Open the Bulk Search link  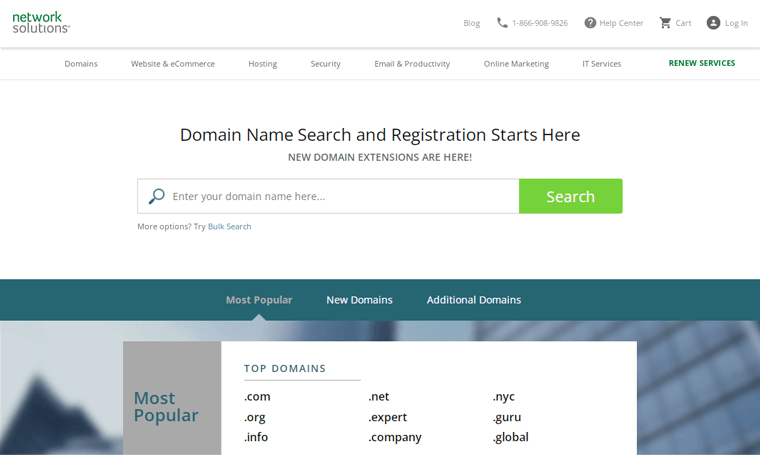(x=229, y=226)
